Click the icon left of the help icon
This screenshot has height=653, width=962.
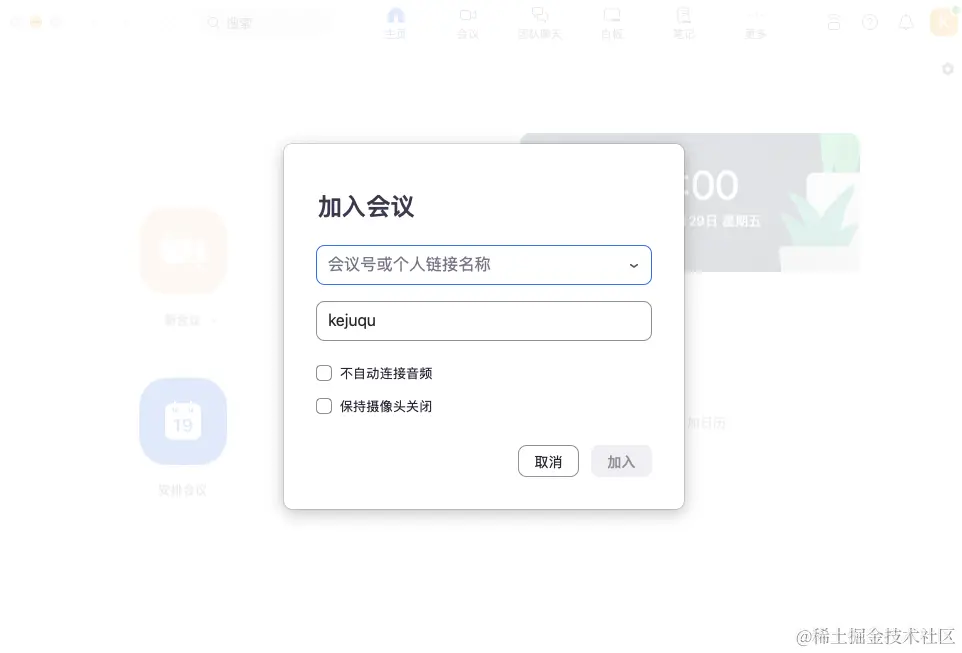click(x=834, y=23)
